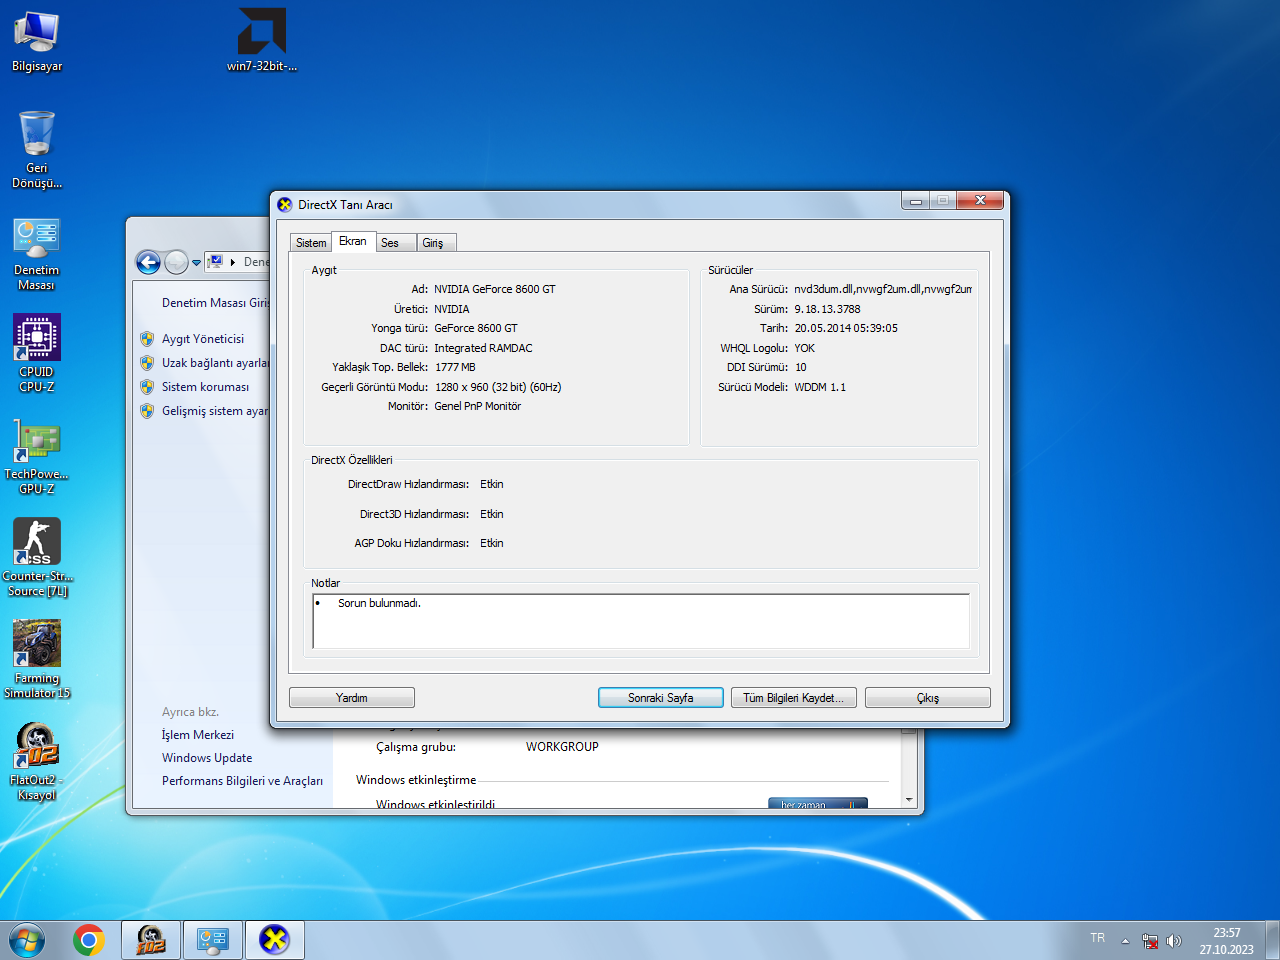1280x960 pixels.
Task: Select the TechPowerUp GPU-Z desktop shortcut
Action: (x=37, y=456)
